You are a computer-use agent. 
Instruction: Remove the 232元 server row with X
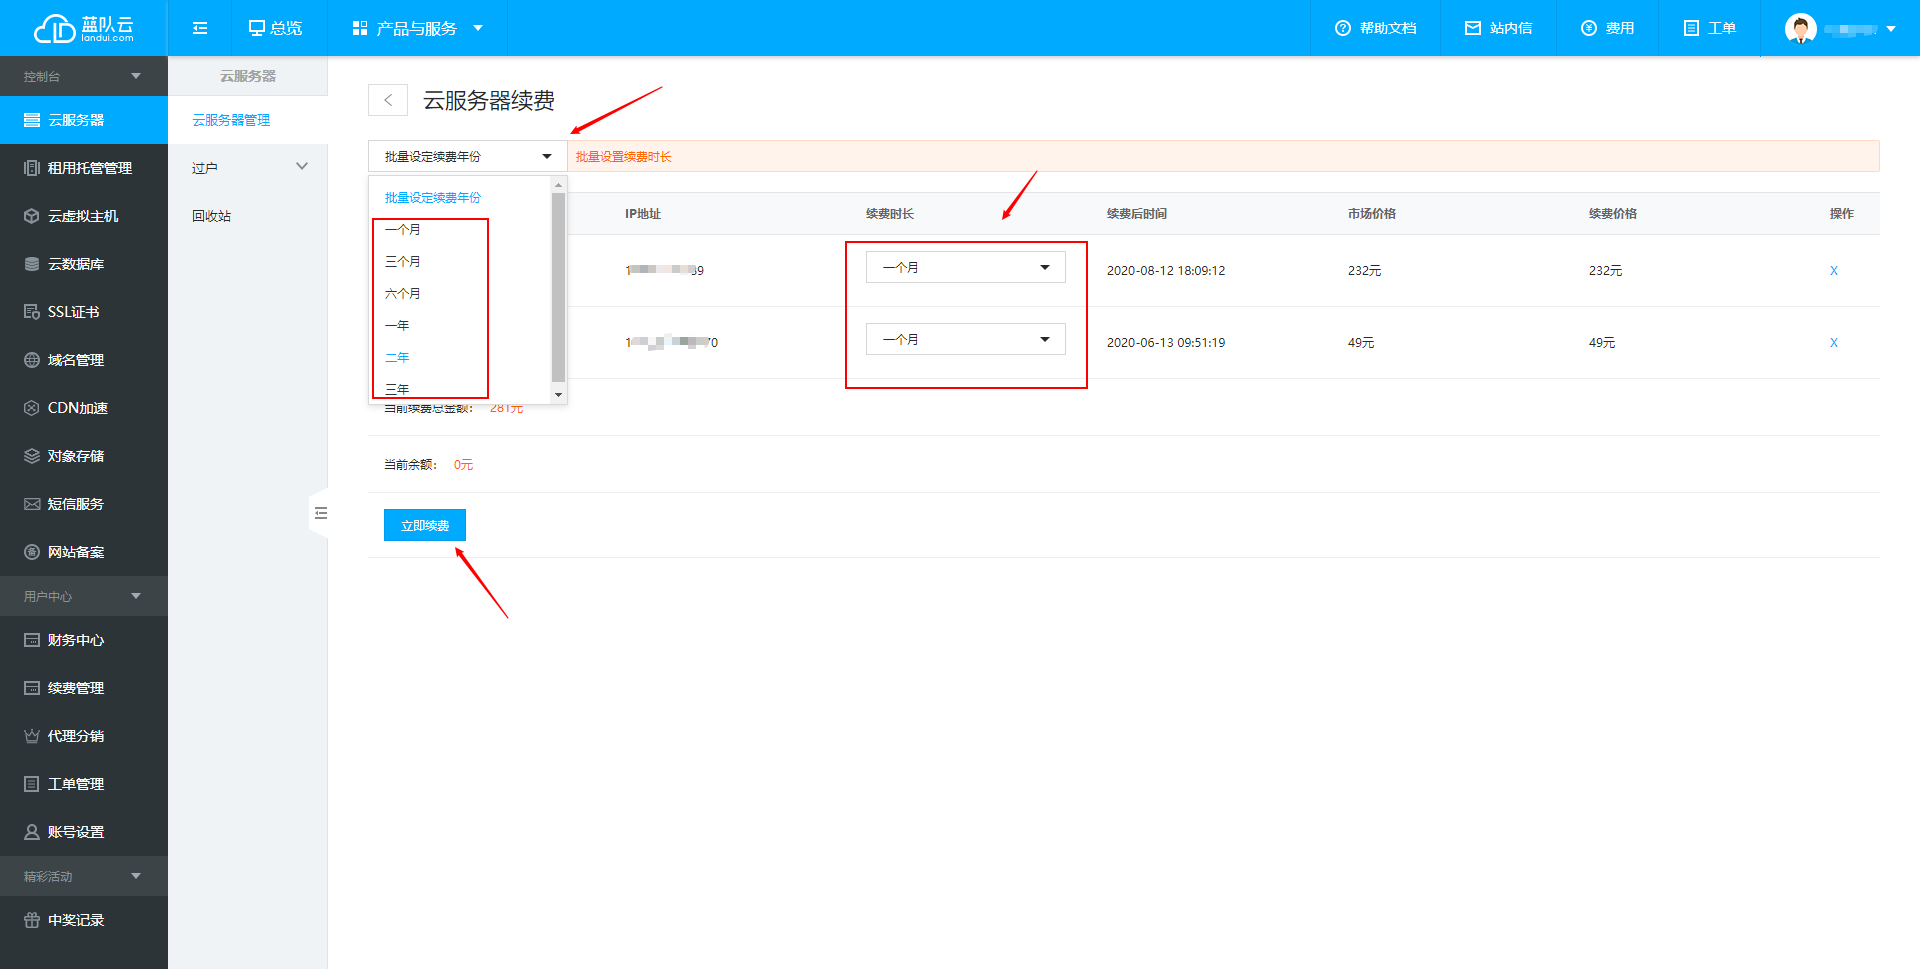[1833, 271]
